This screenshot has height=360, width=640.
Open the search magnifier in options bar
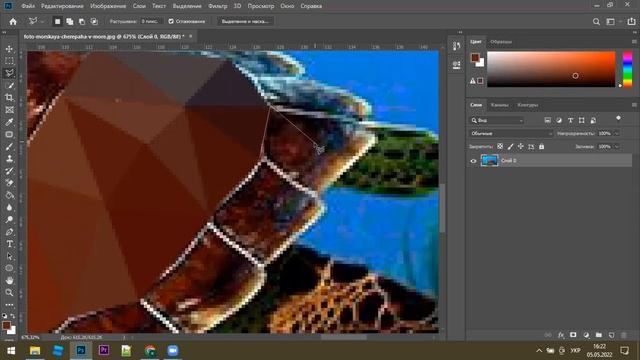pyautogui.click(x=596, y=22)
